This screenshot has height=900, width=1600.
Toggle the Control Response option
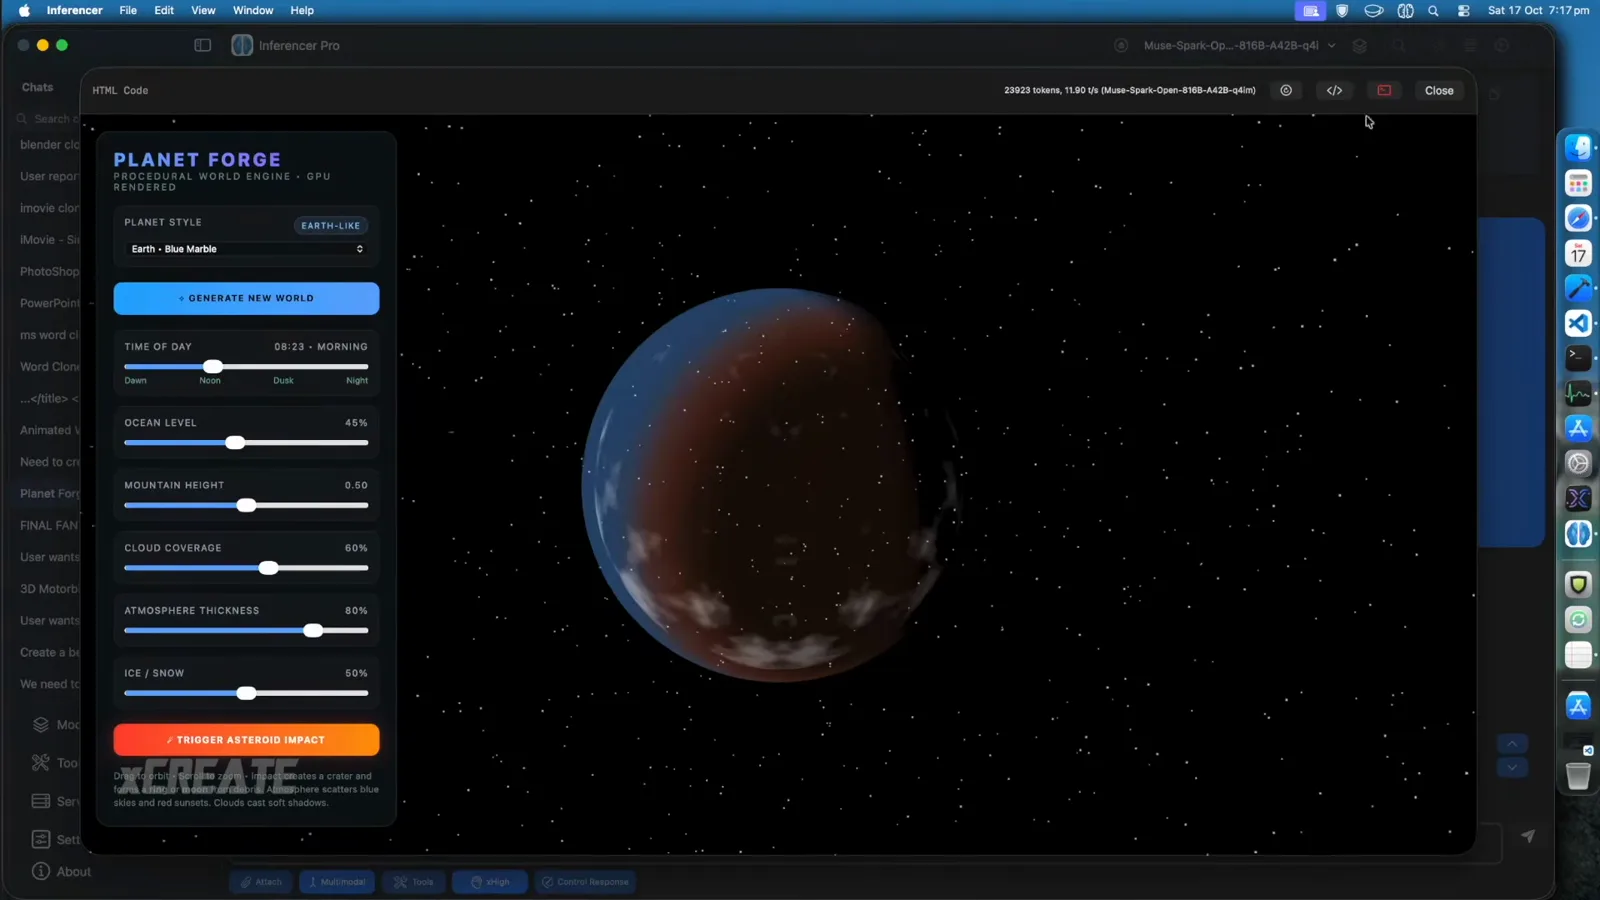click(x=585, y=882)
